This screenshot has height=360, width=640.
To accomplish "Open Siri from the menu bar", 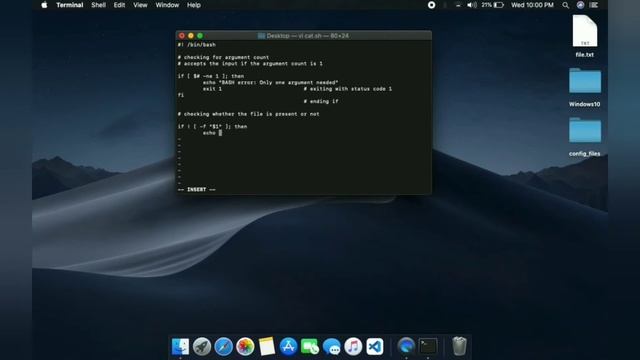I will (x=580, y=5).
